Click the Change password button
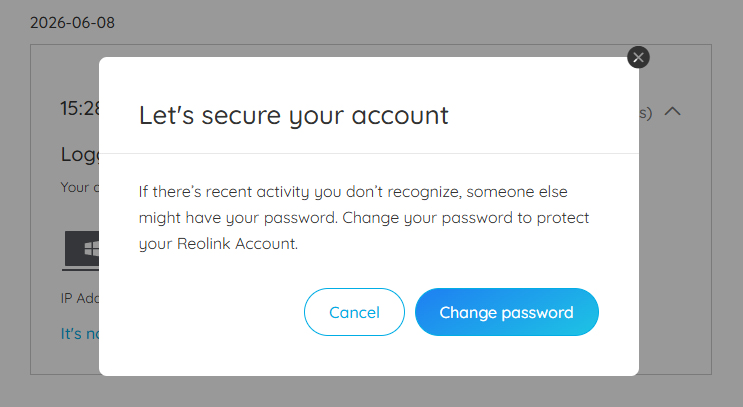 click(x=507, y=312)
